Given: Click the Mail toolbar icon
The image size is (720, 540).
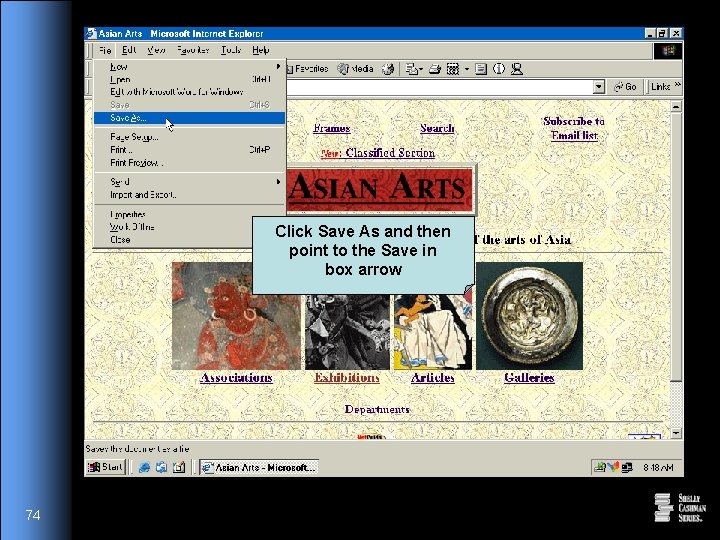Looking at the screenshot, I should (411, 69).
